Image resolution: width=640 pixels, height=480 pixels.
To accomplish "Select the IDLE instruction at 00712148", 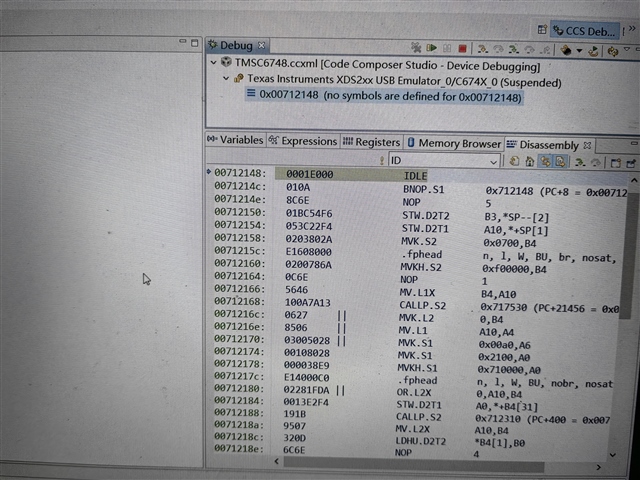I will click(415, 176).
